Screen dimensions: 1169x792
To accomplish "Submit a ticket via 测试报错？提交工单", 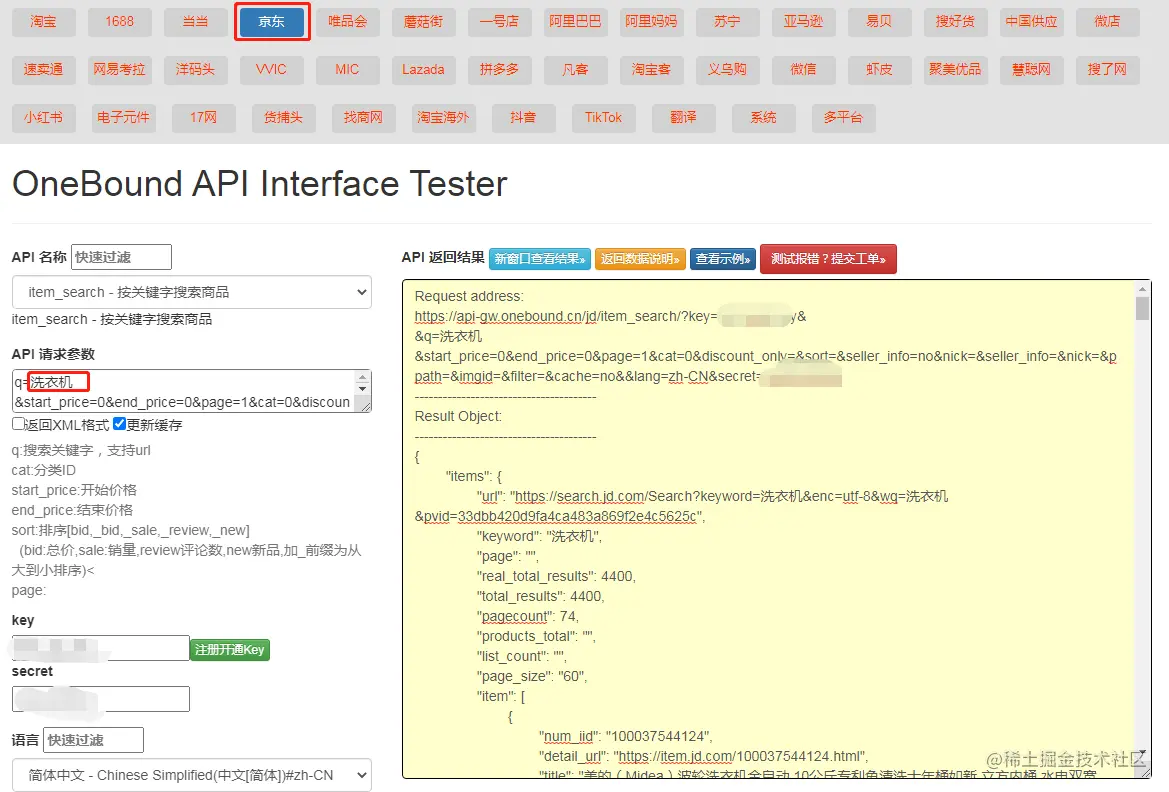I will pos(828,259).
